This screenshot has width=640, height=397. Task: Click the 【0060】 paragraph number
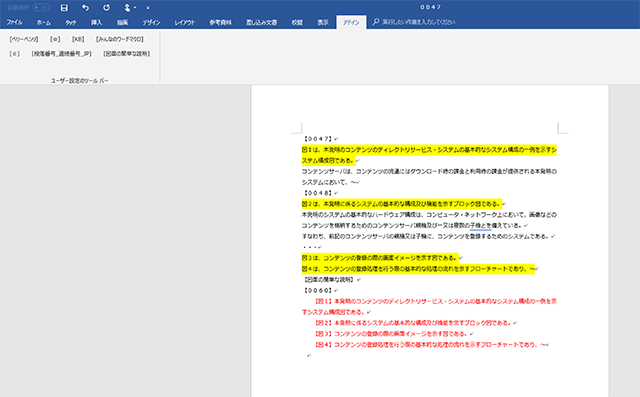click(318, 291)
